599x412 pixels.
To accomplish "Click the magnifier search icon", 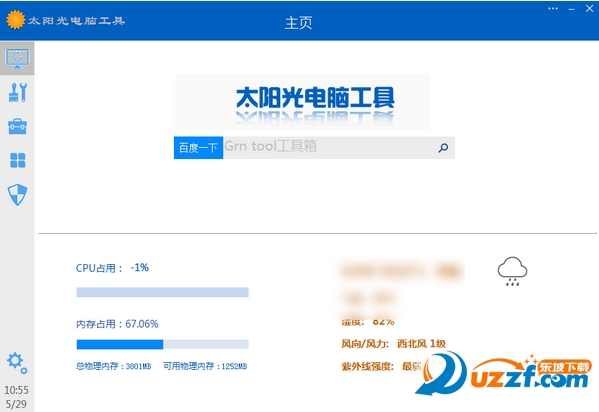I will [x=443, y=148].
